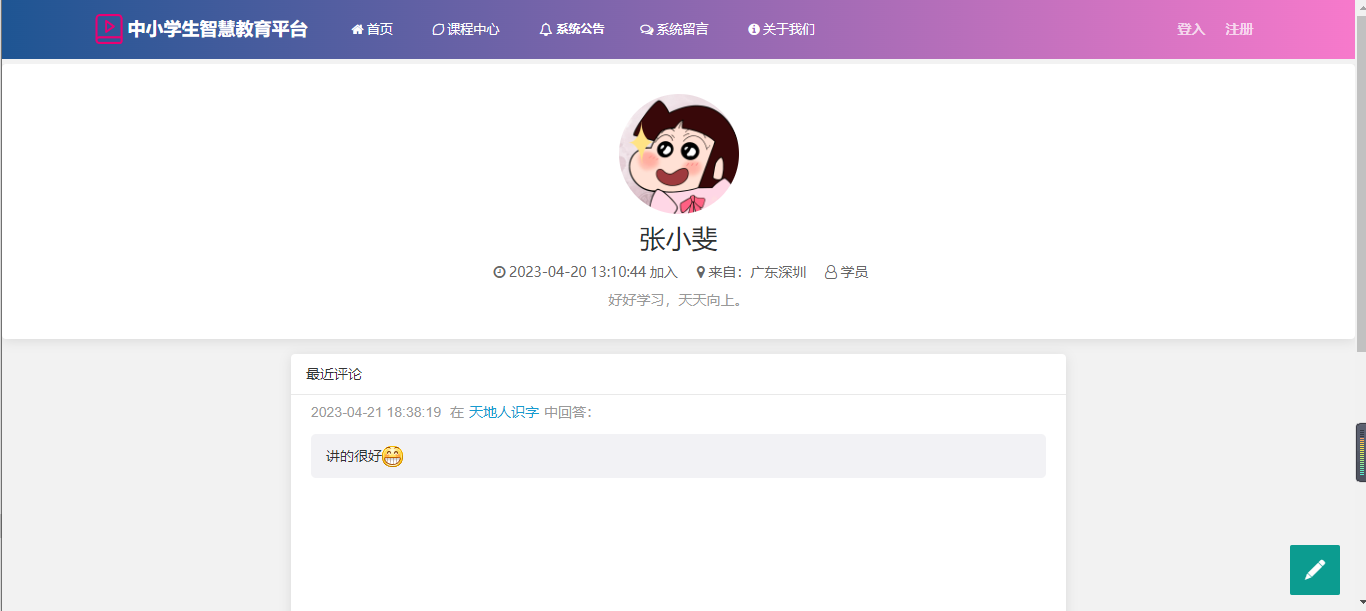
Task: Open the 首页 home menu item
Action: point(372,29)
